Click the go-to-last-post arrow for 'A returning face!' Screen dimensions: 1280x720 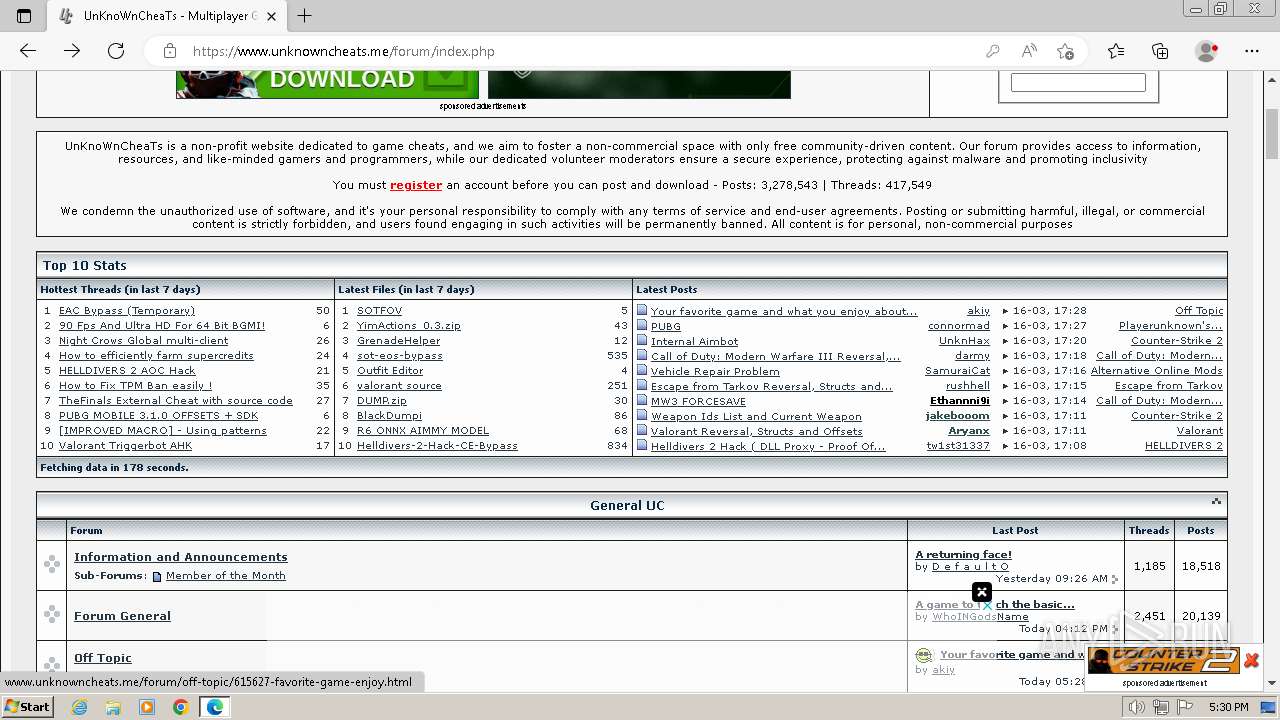pyautogui.click(x=1115, y=579)
